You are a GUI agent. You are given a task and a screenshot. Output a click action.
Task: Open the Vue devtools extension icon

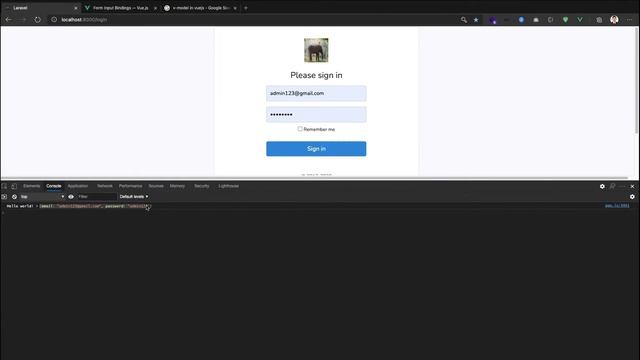[x=580, y=20]
